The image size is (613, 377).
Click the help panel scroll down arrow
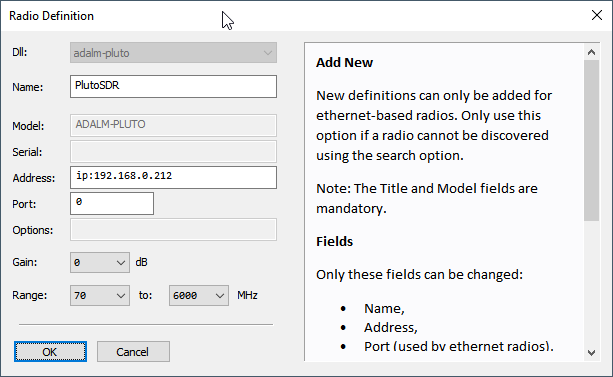pyautogui.click(x=591, y=353)
